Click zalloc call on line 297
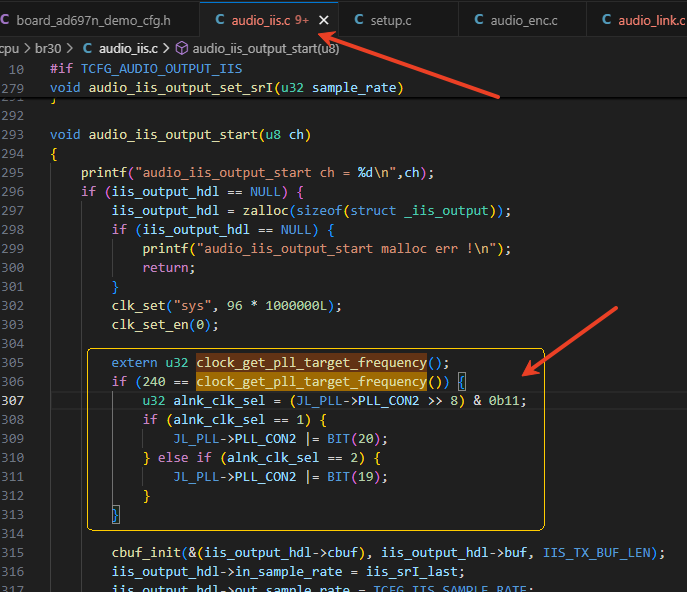Screen dimensions: 687x592 click(x=266, y=211)
